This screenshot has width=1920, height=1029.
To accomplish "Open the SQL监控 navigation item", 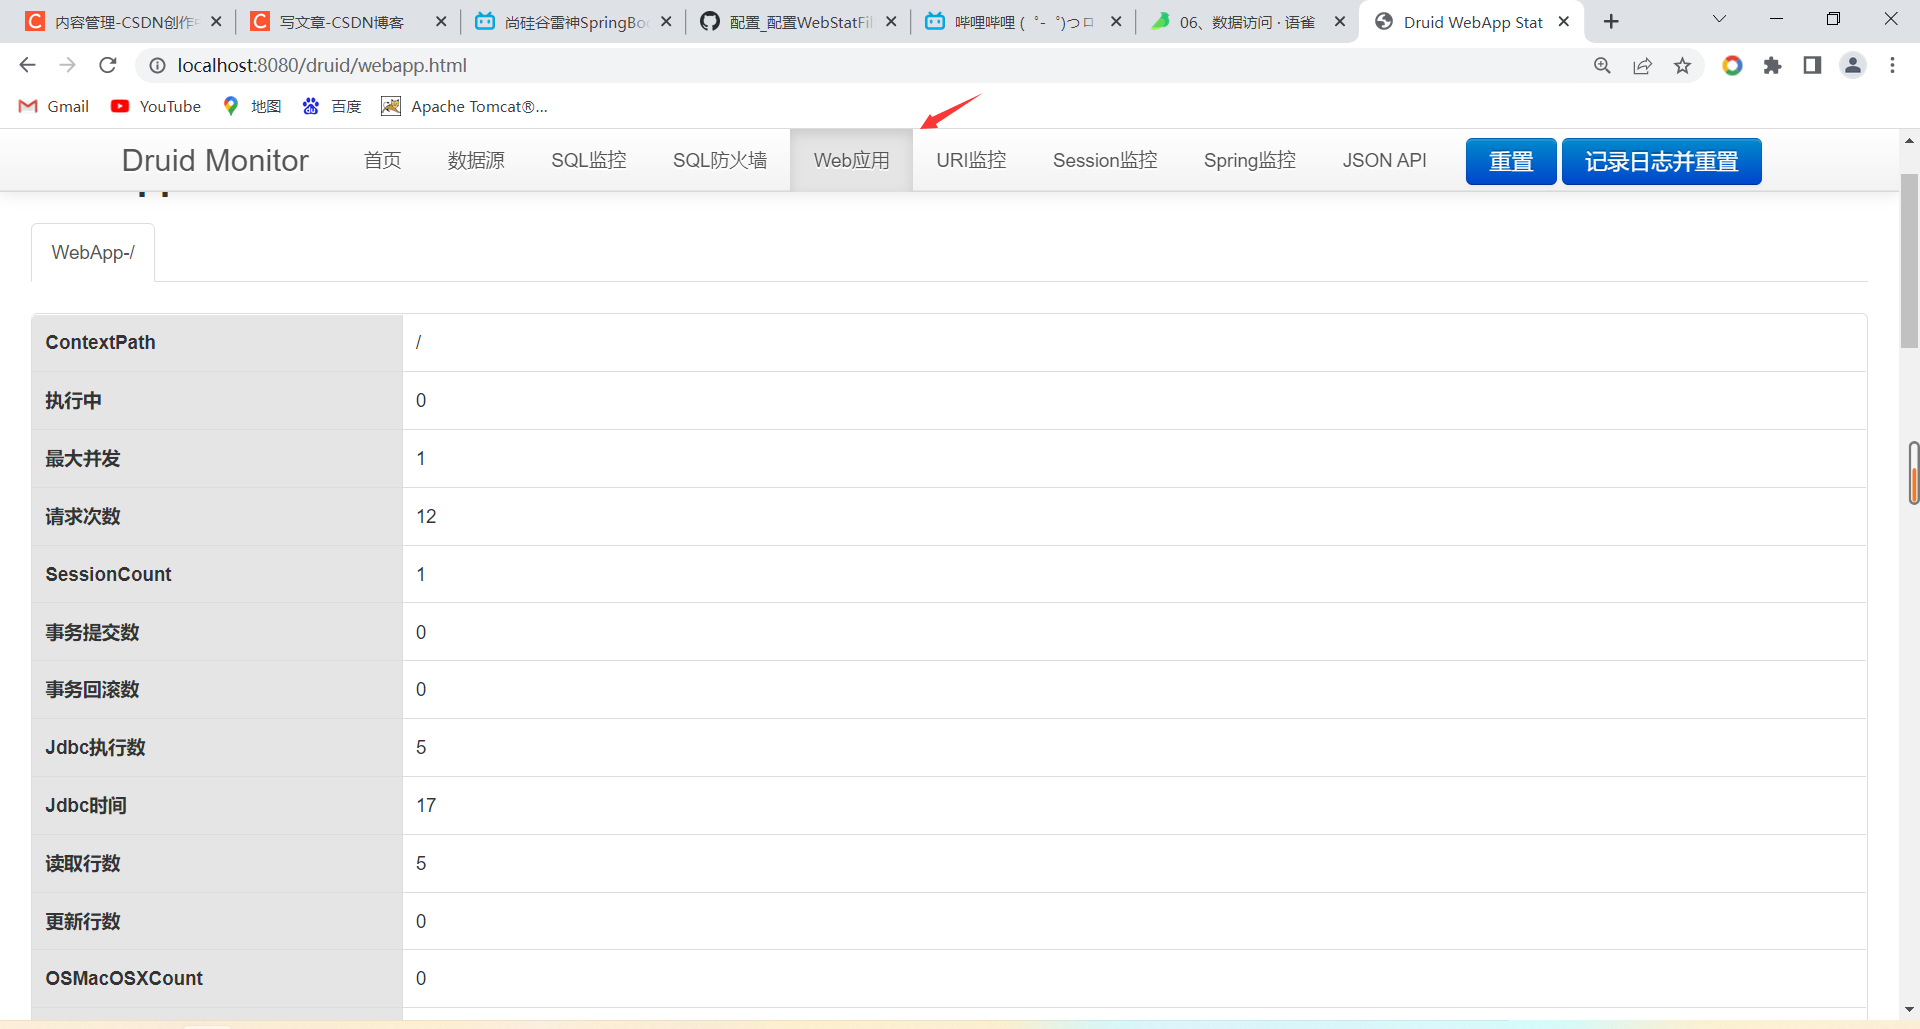I will 589,160.
